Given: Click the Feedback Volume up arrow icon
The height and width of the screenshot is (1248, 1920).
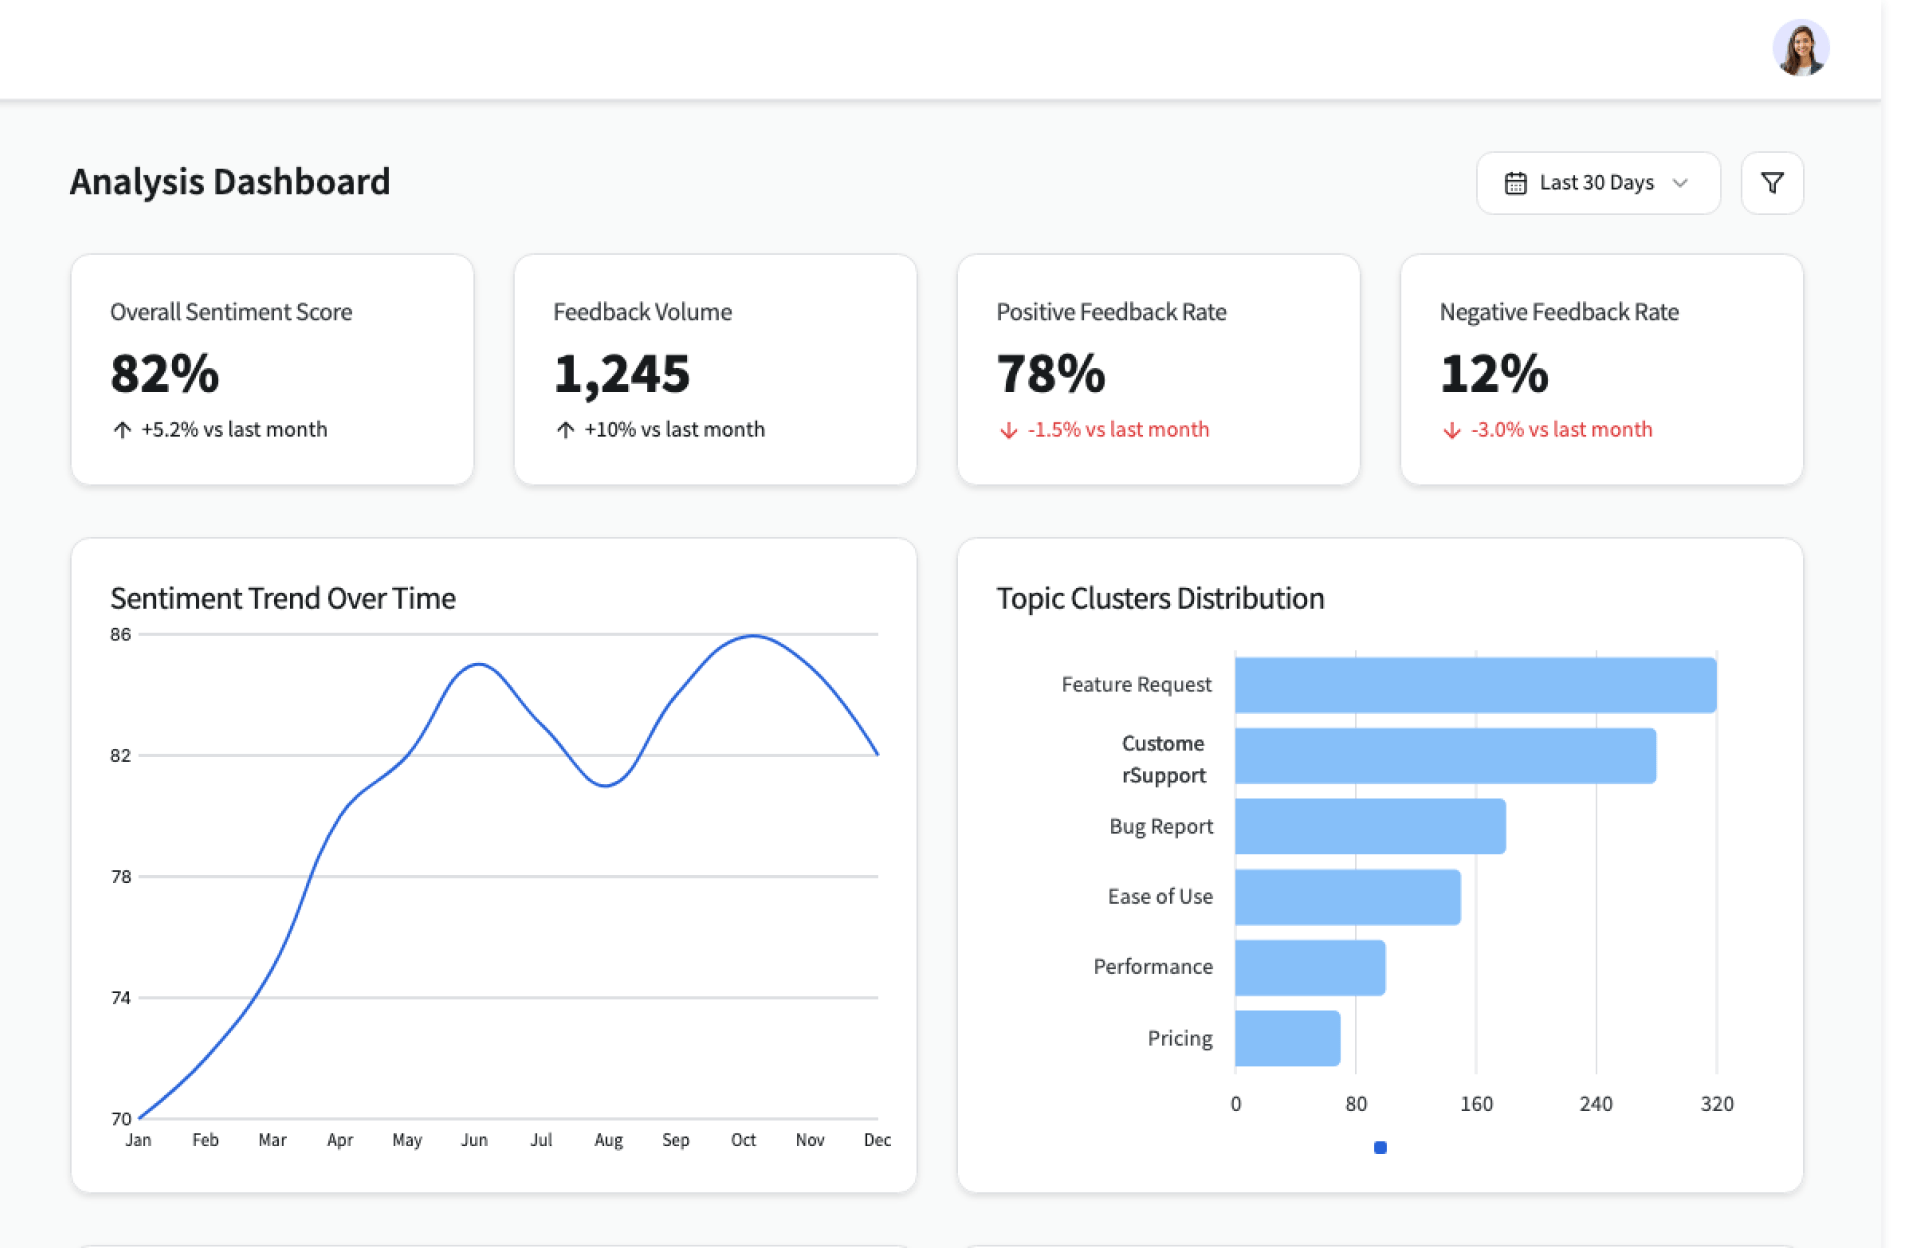Looking at the screenshot, I should tap(565, 430).
